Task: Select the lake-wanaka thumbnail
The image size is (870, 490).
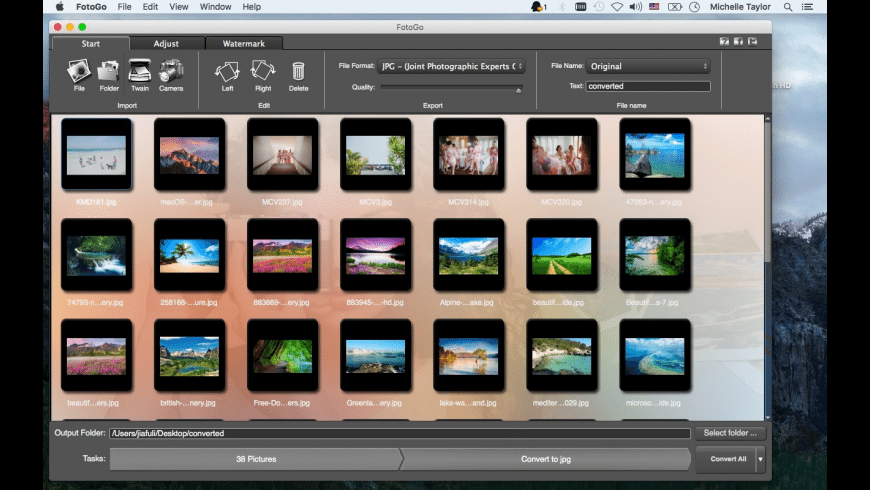Action: point(469,356)
